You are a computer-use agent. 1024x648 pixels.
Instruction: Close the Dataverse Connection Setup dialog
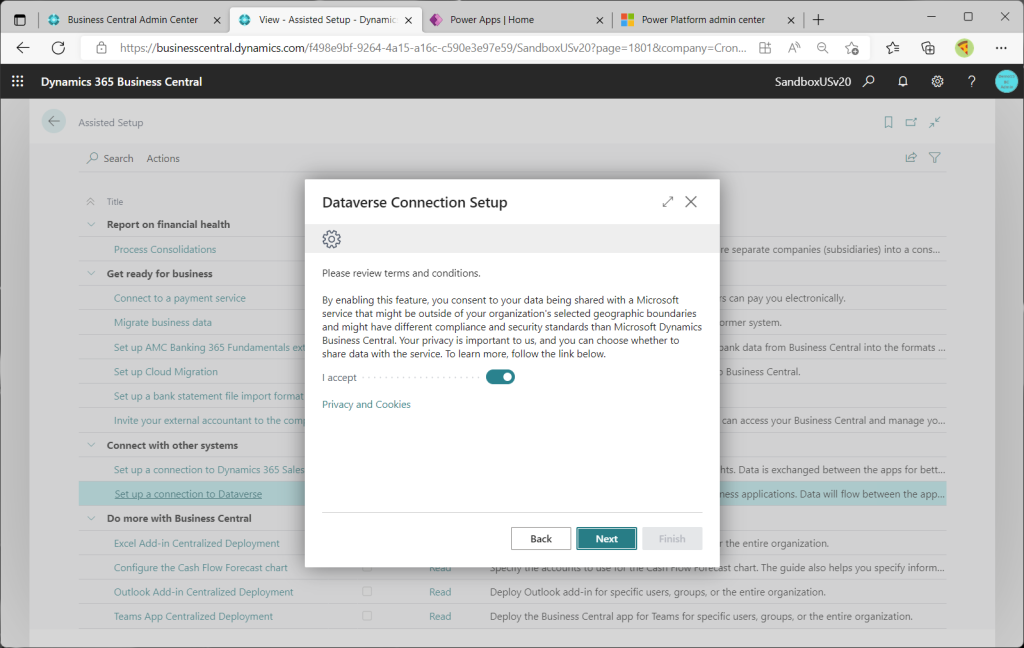691,202
